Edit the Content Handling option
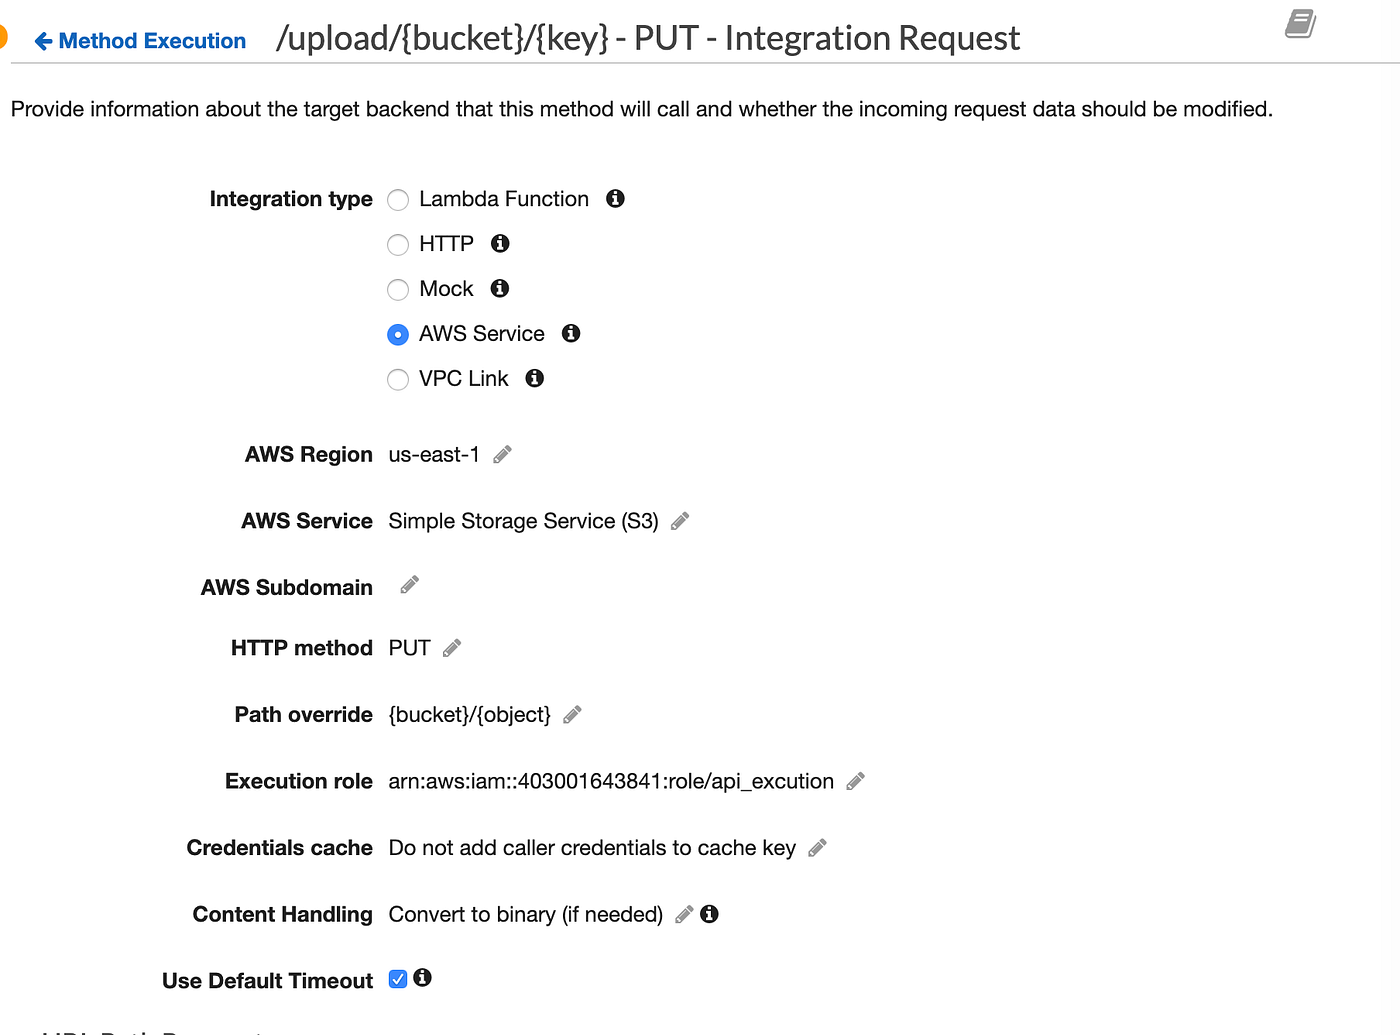The height and width of the screenshot is (1035, 1400). [x=683, y=914]
